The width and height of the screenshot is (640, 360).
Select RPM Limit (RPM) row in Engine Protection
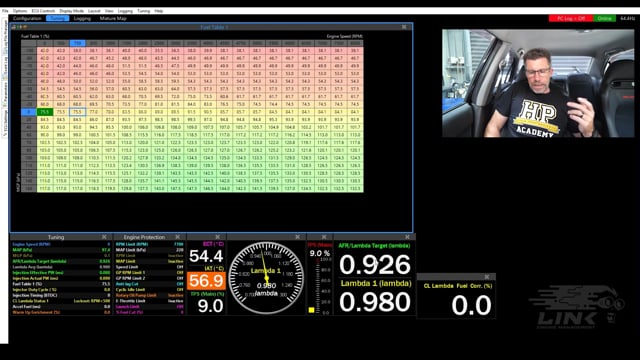click(149, 244)
